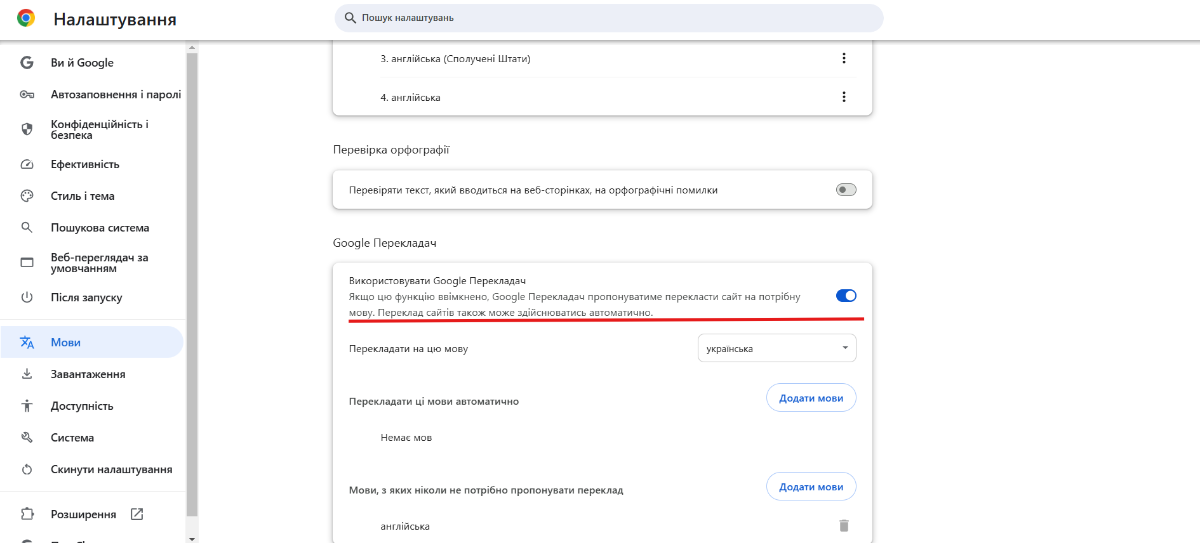
Task: Click the settings search field
Action: (x=610, y=18)
